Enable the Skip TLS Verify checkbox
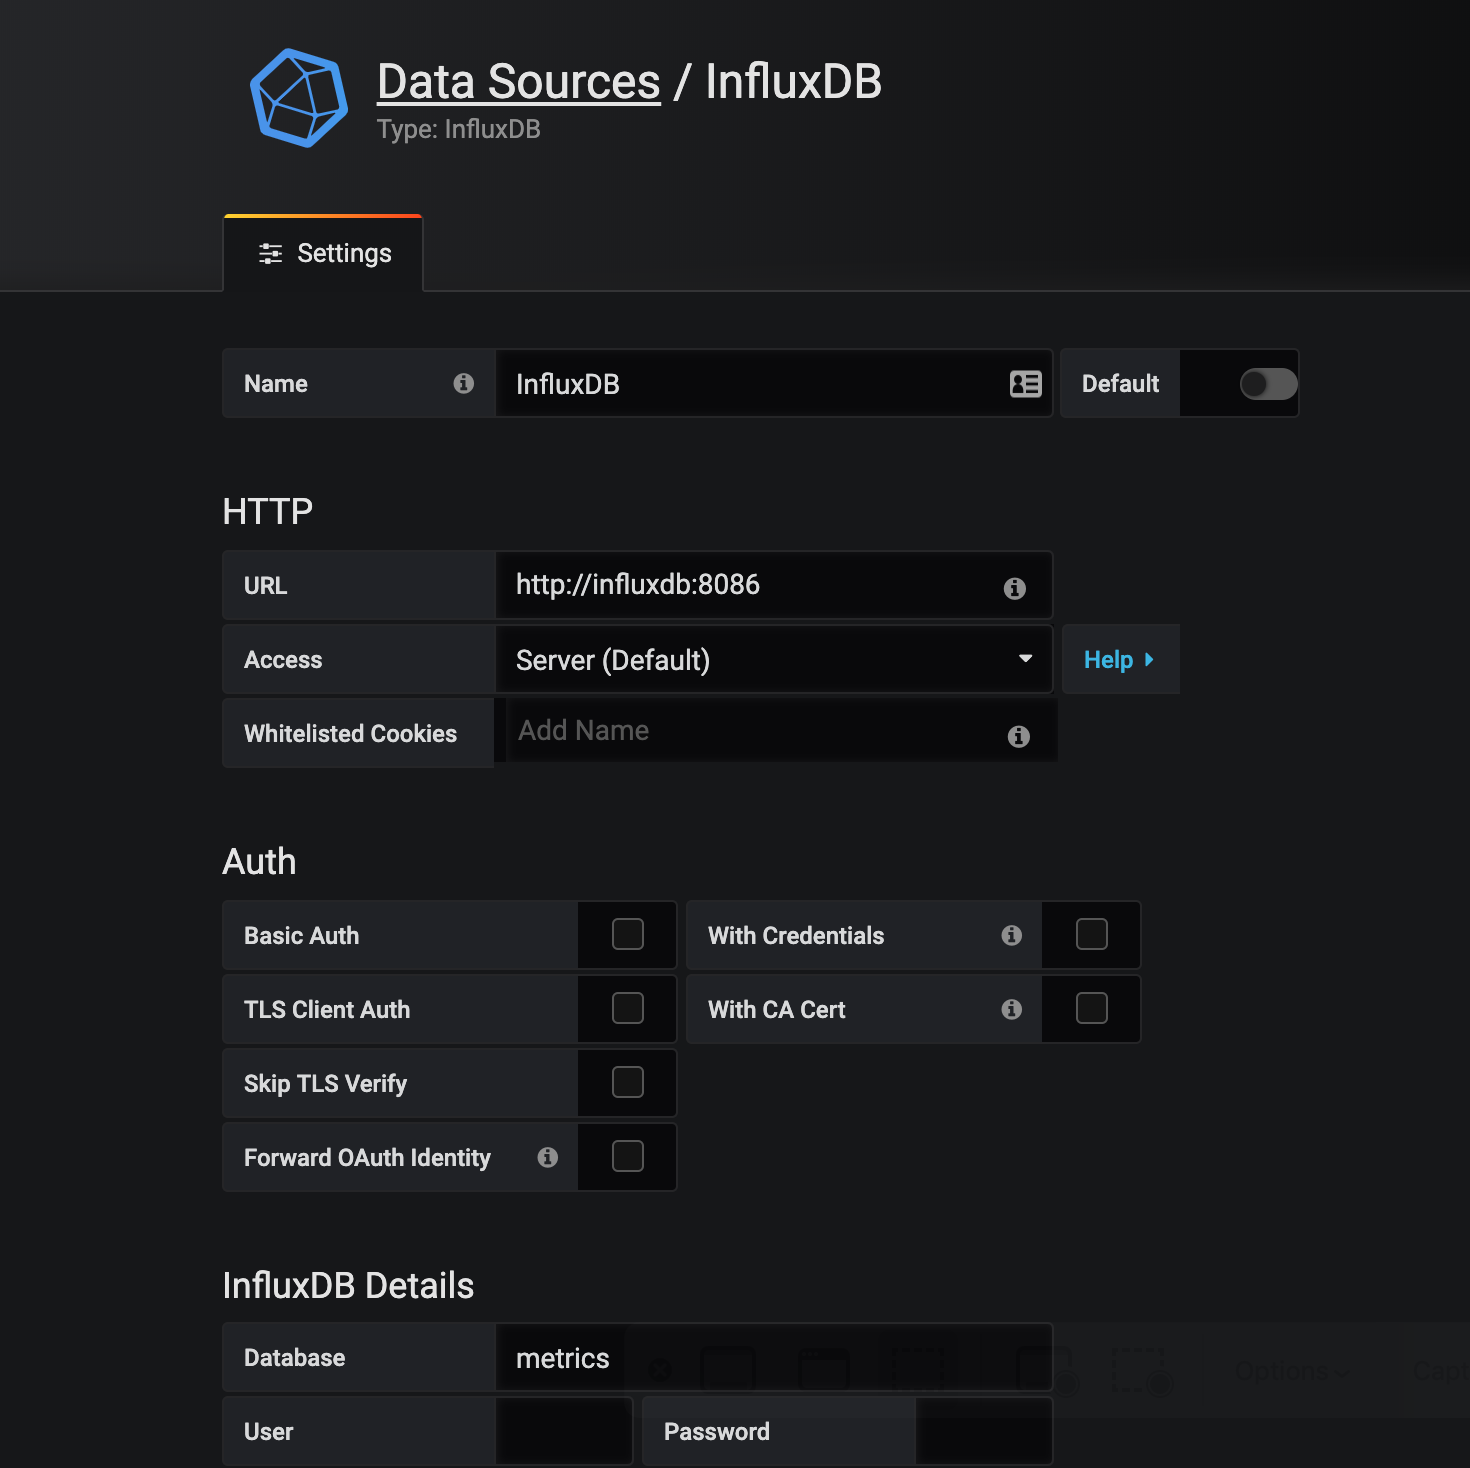Image resolution: width=1470 pixels, height=1468 pixels. [x=628, y=1082]
